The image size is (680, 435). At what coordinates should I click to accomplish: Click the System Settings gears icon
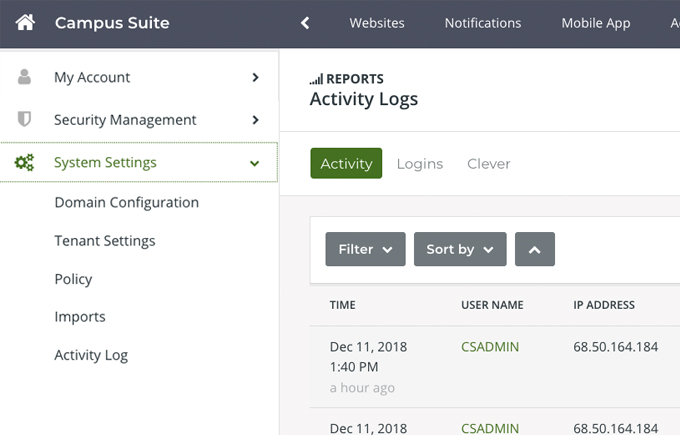(x=25, y=162)
